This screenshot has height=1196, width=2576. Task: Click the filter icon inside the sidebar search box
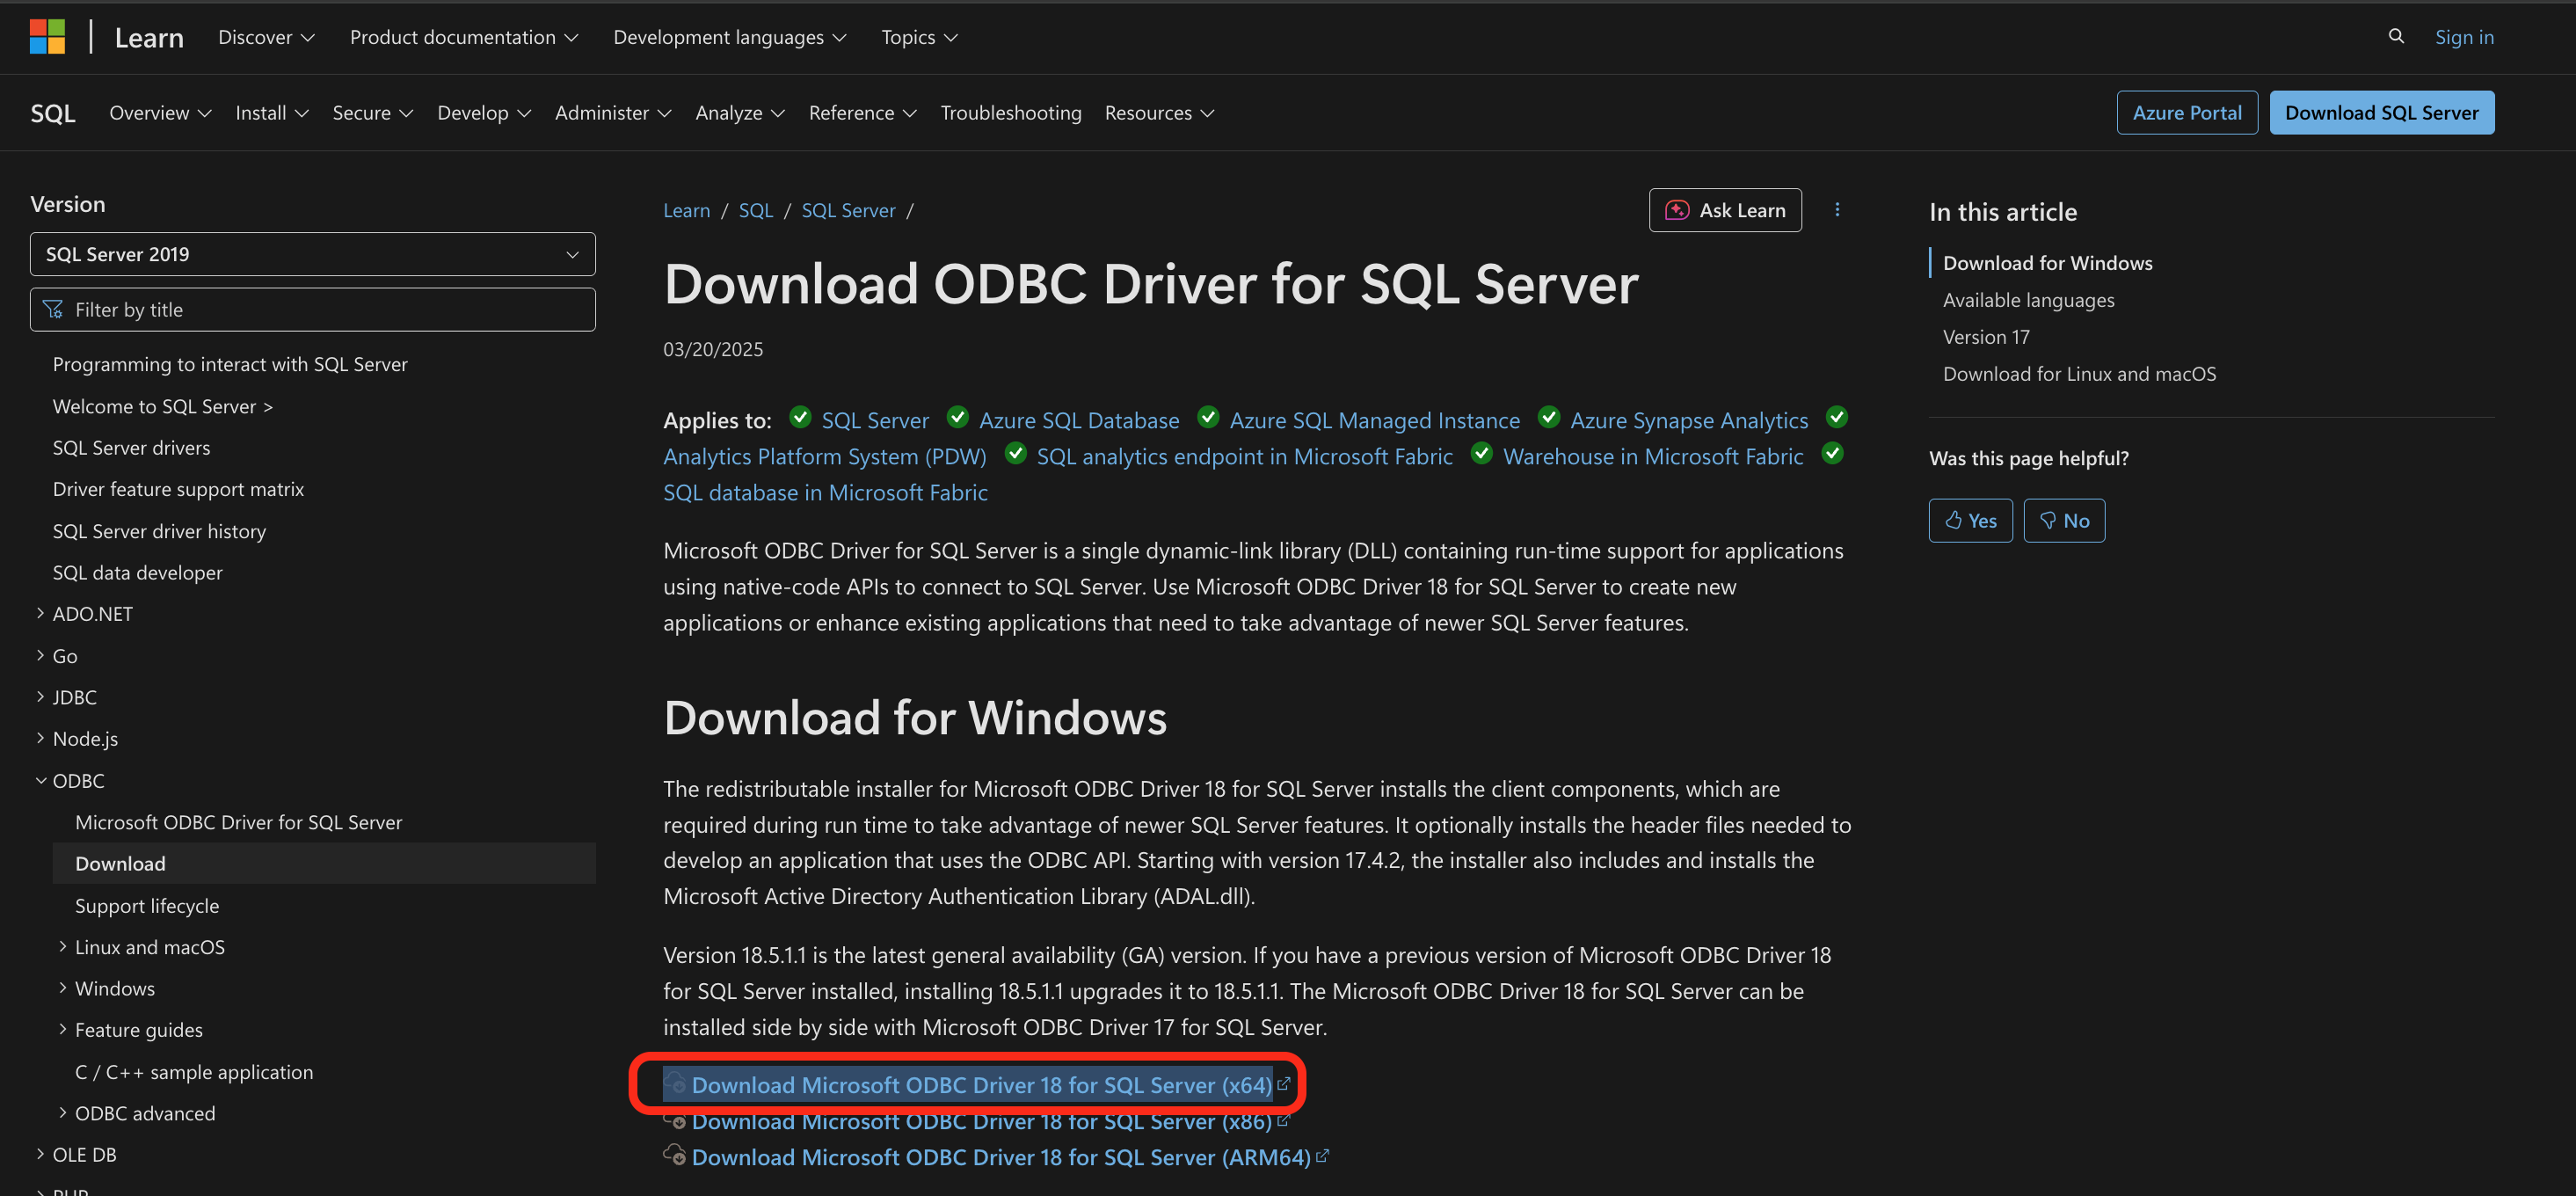[x=52, y=309]
